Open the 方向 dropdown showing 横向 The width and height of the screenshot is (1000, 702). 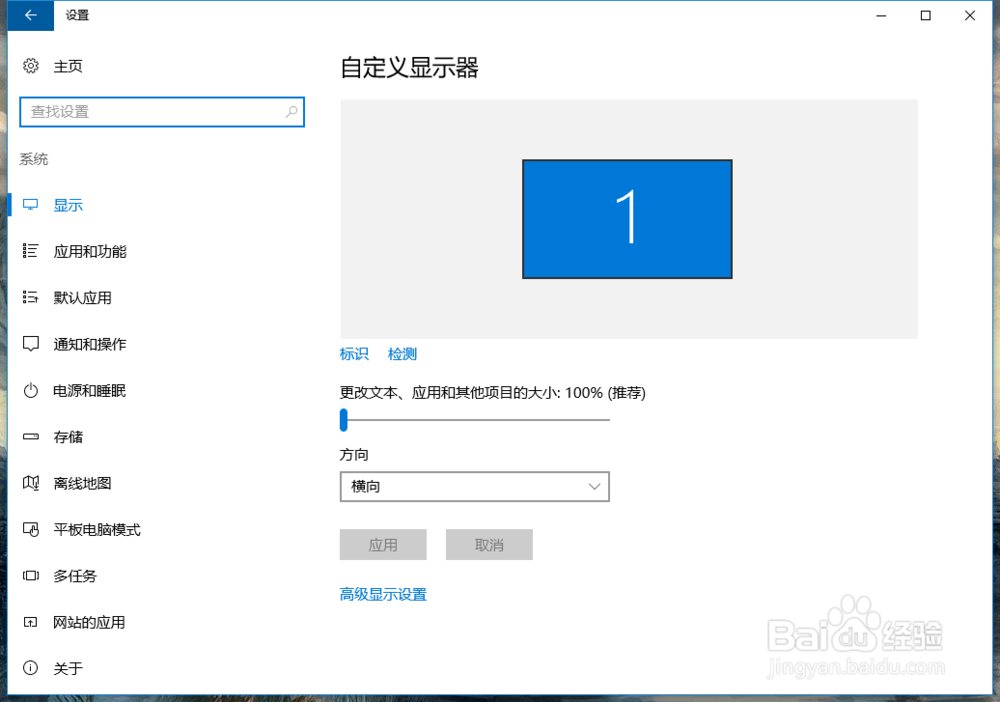click(x=474, y=486)
